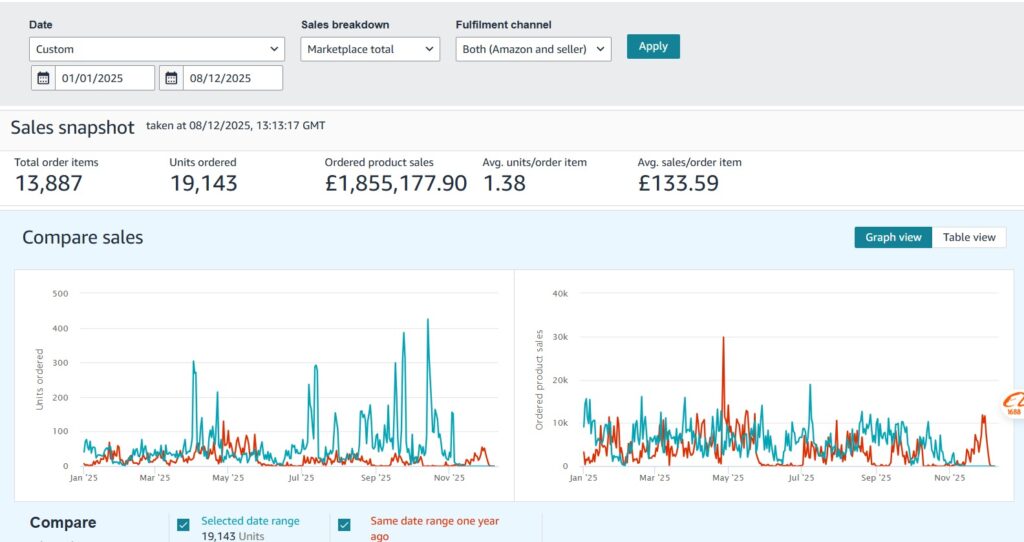Screen dimensions: 1024x542
Task: Open the end date calendar icon
Action: tap(171, 78)
